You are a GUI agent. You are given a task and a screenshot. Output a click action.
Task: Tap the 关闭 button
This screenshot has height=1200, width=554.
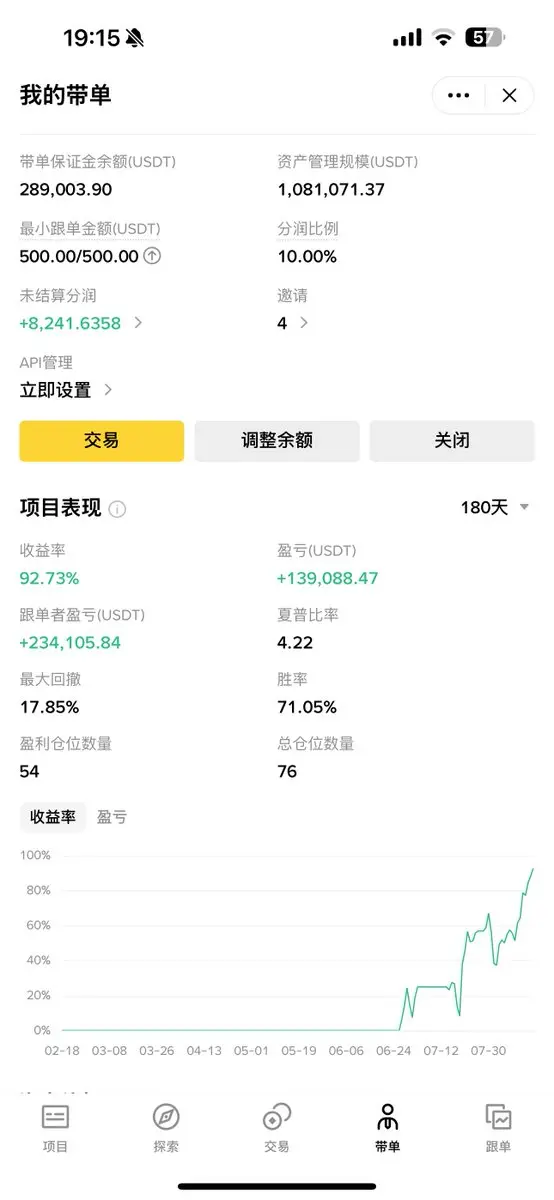[x=452, y=441]
